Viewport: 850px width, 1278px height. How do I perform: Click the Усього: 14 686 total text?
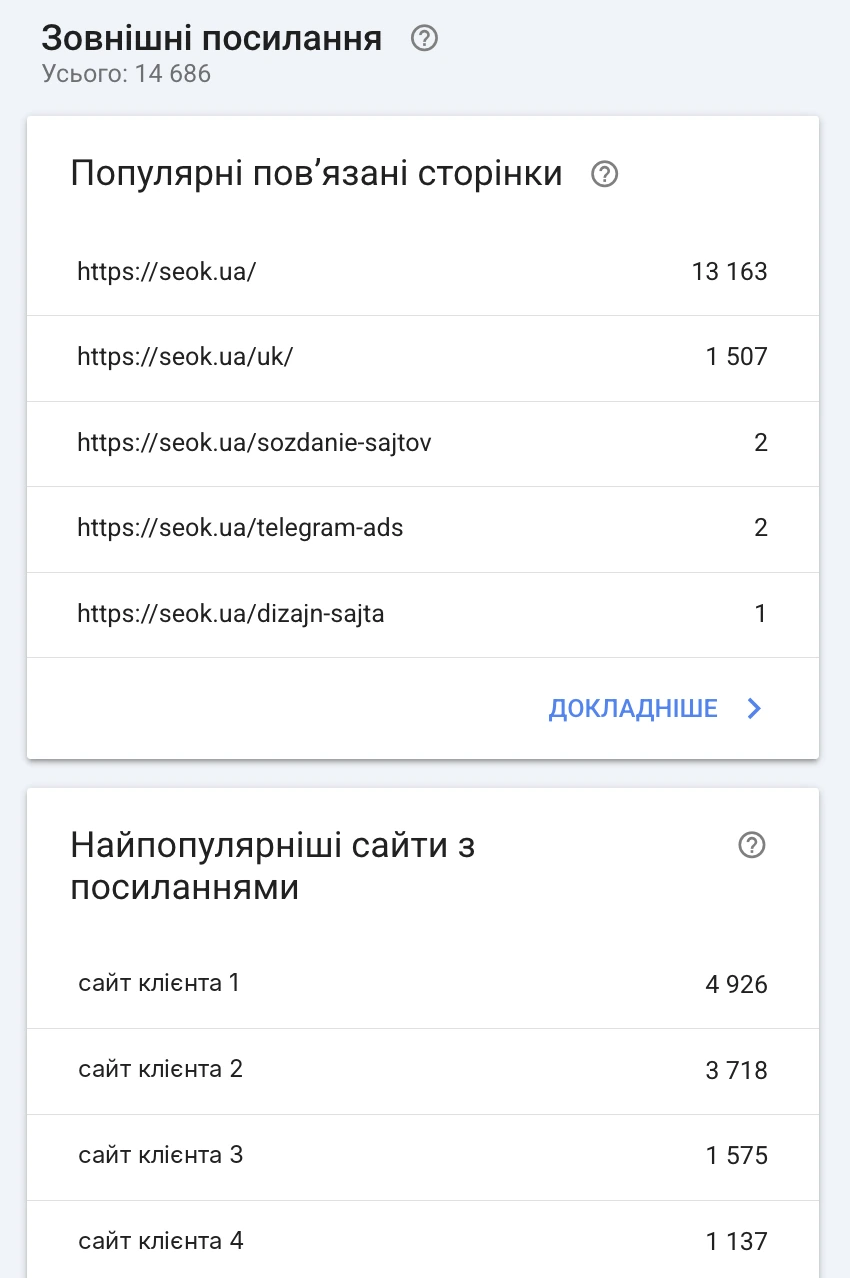click(126, 74)
